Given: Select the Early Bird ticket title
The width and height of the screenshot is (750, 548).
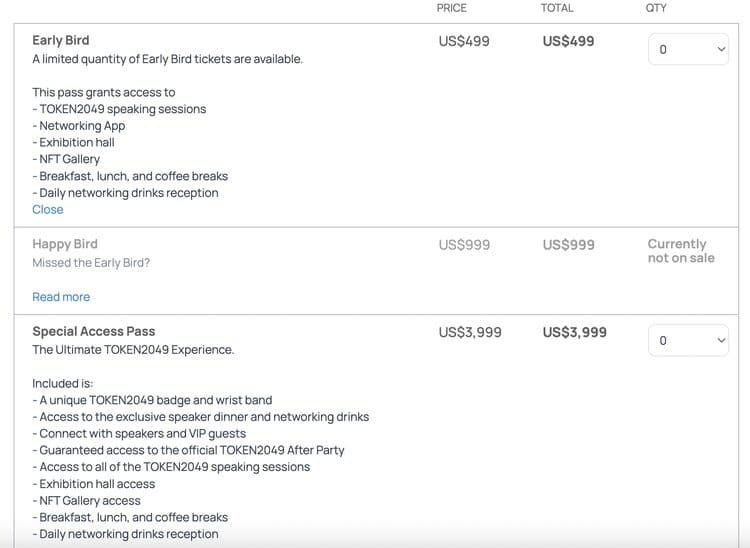Looking at the screenshot, I should [61, 41].
